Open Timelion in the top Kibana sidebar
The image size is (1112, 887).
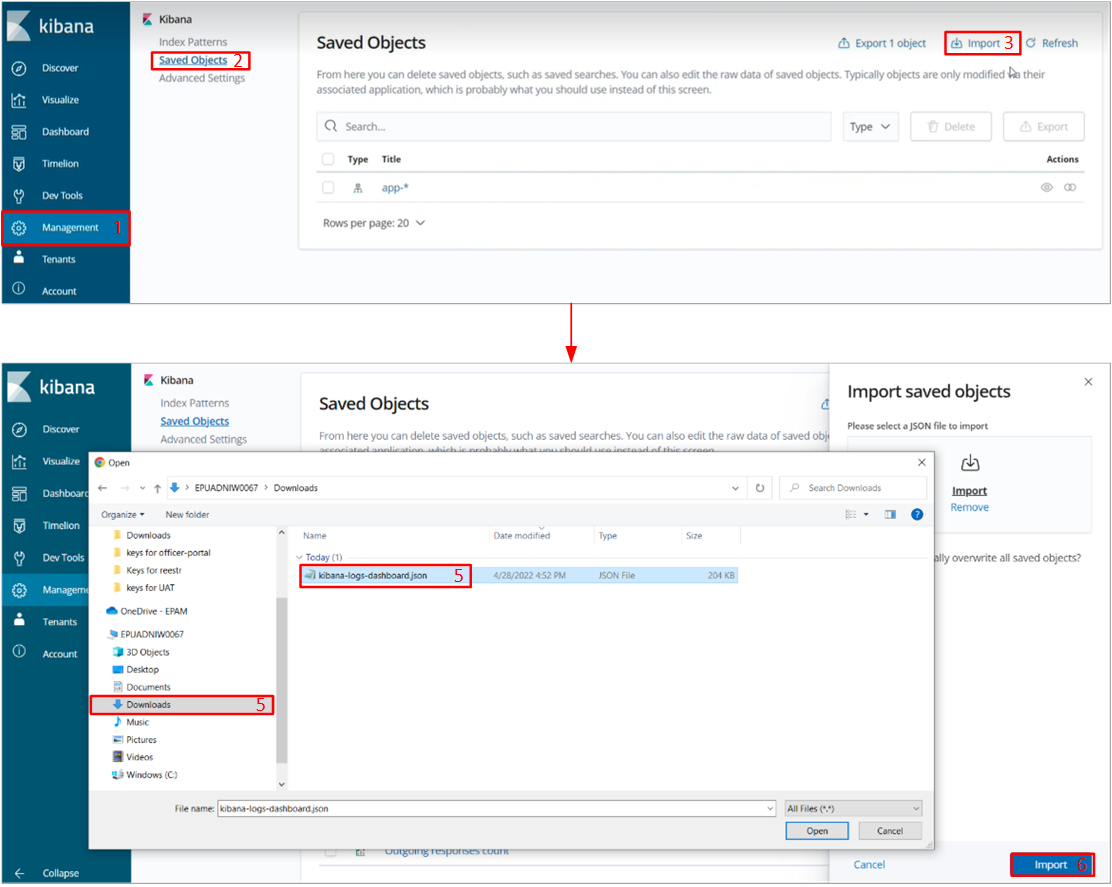pos(60,164)
